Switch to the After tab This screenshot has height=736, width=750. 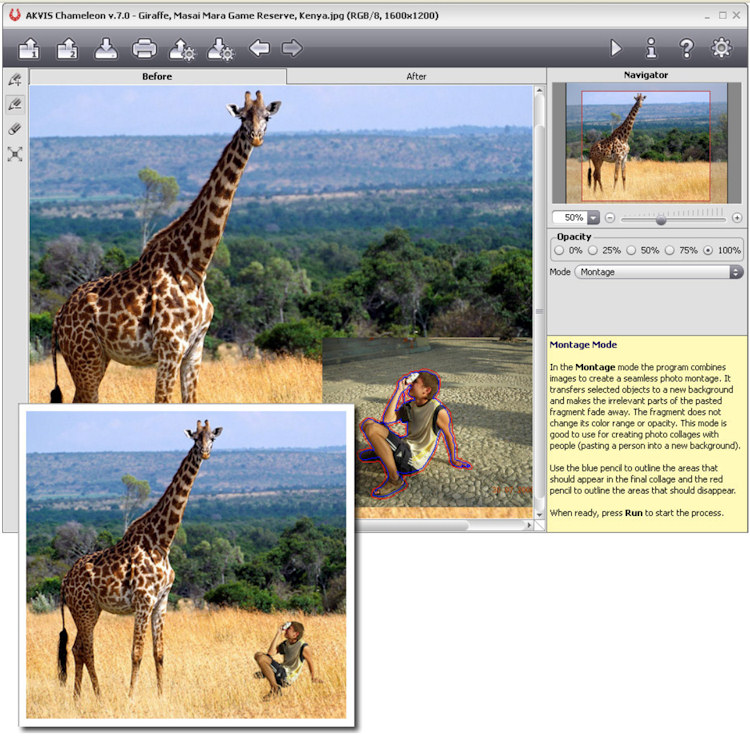[416, 76]
